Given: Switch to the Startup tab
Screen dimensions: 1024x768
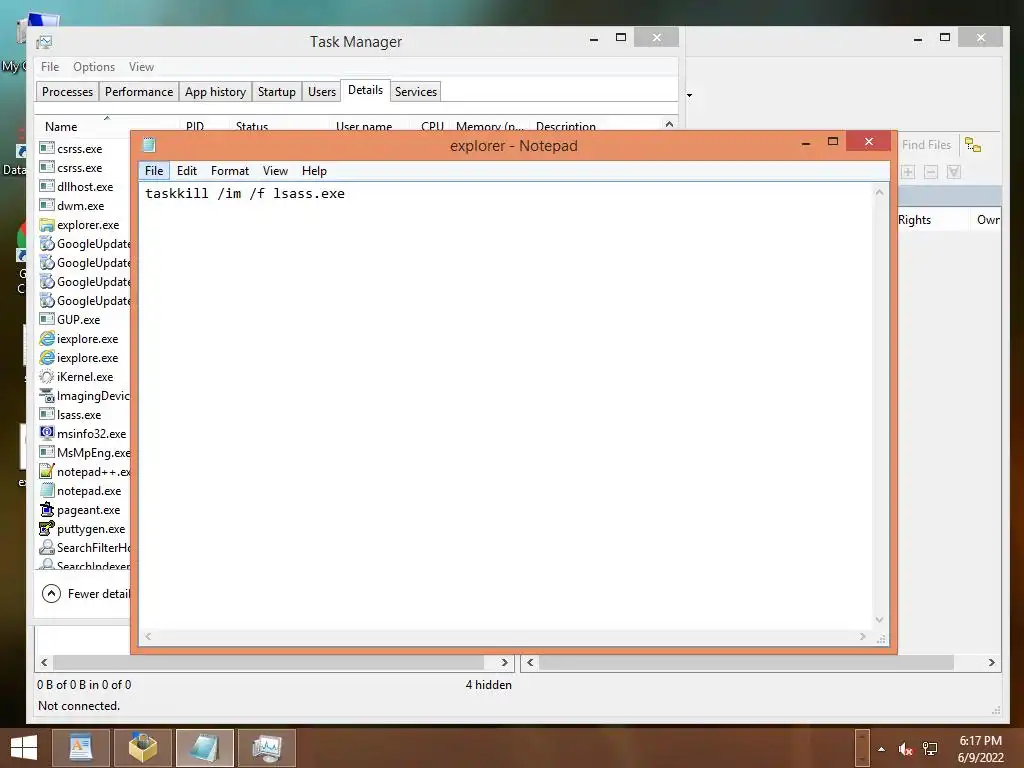Looking at the screenshot, I should coord(277,91).
